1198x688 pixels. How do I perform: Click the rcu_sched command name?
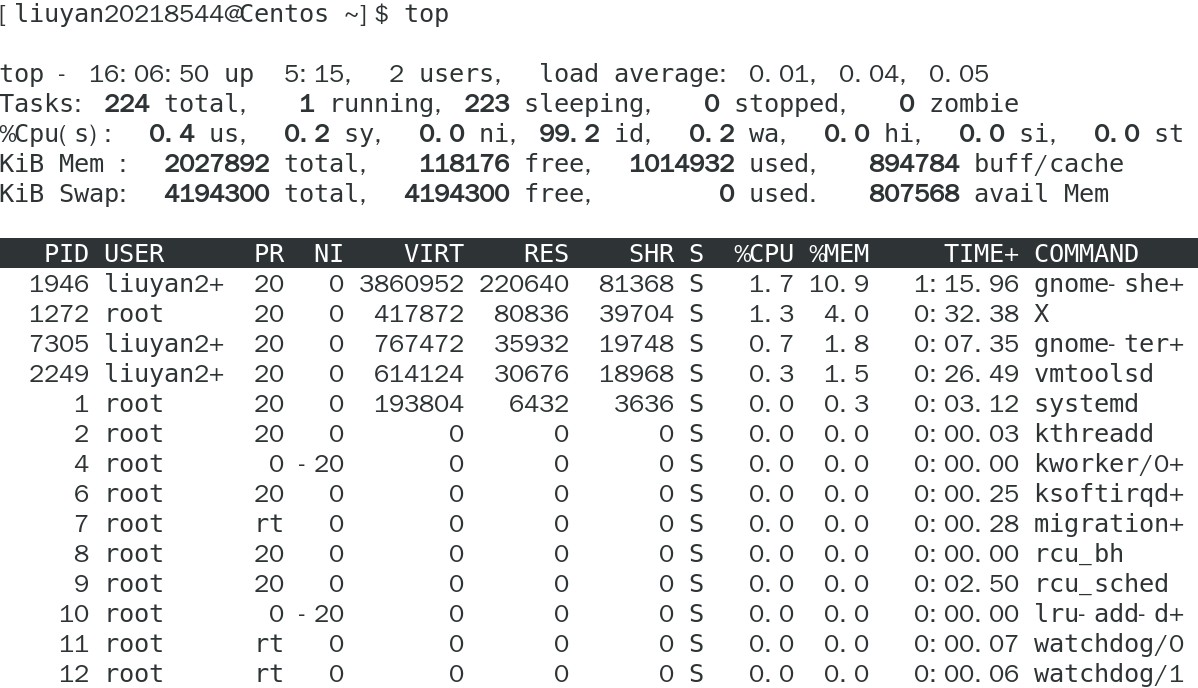[x=1101, y=584]
